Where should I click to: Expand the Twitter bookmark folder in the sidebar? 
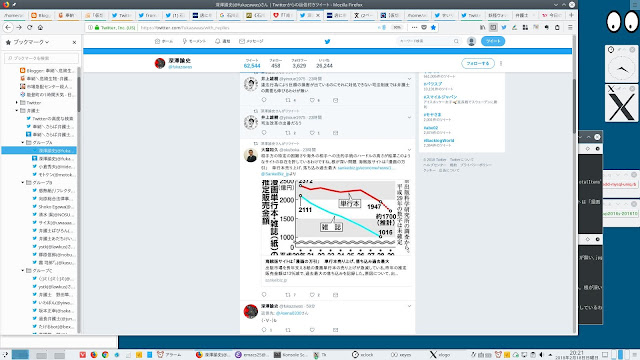(x=17, y=102)
